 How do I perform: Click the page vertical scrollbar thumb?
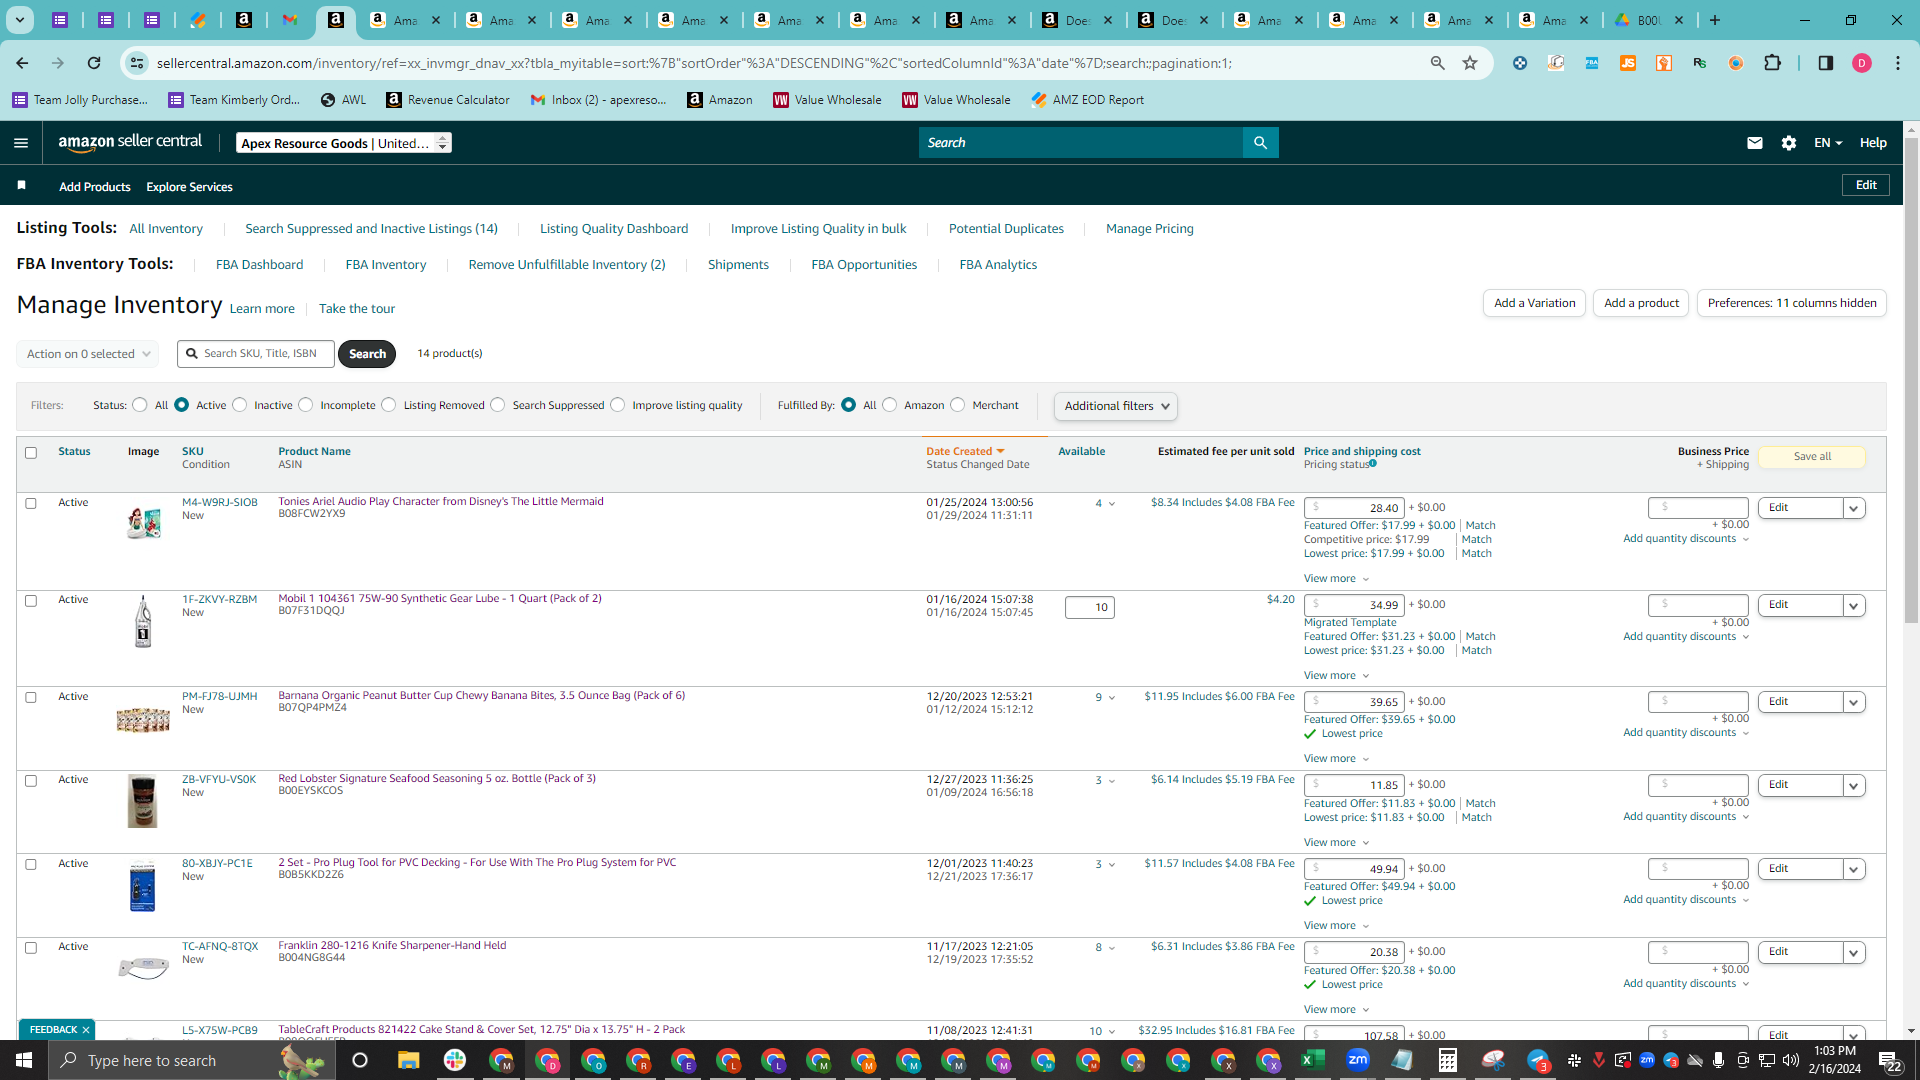point(1911,380)
